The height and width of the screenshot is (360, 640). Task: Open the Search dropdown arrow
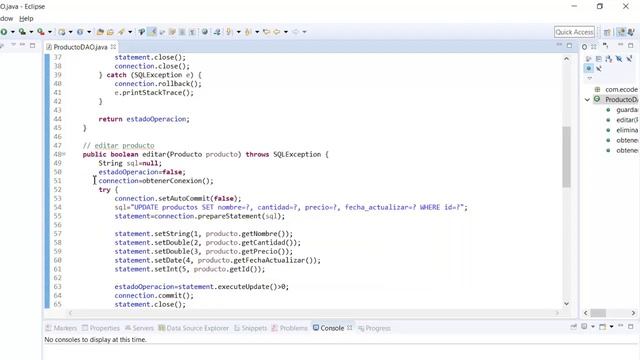[130, 32]
